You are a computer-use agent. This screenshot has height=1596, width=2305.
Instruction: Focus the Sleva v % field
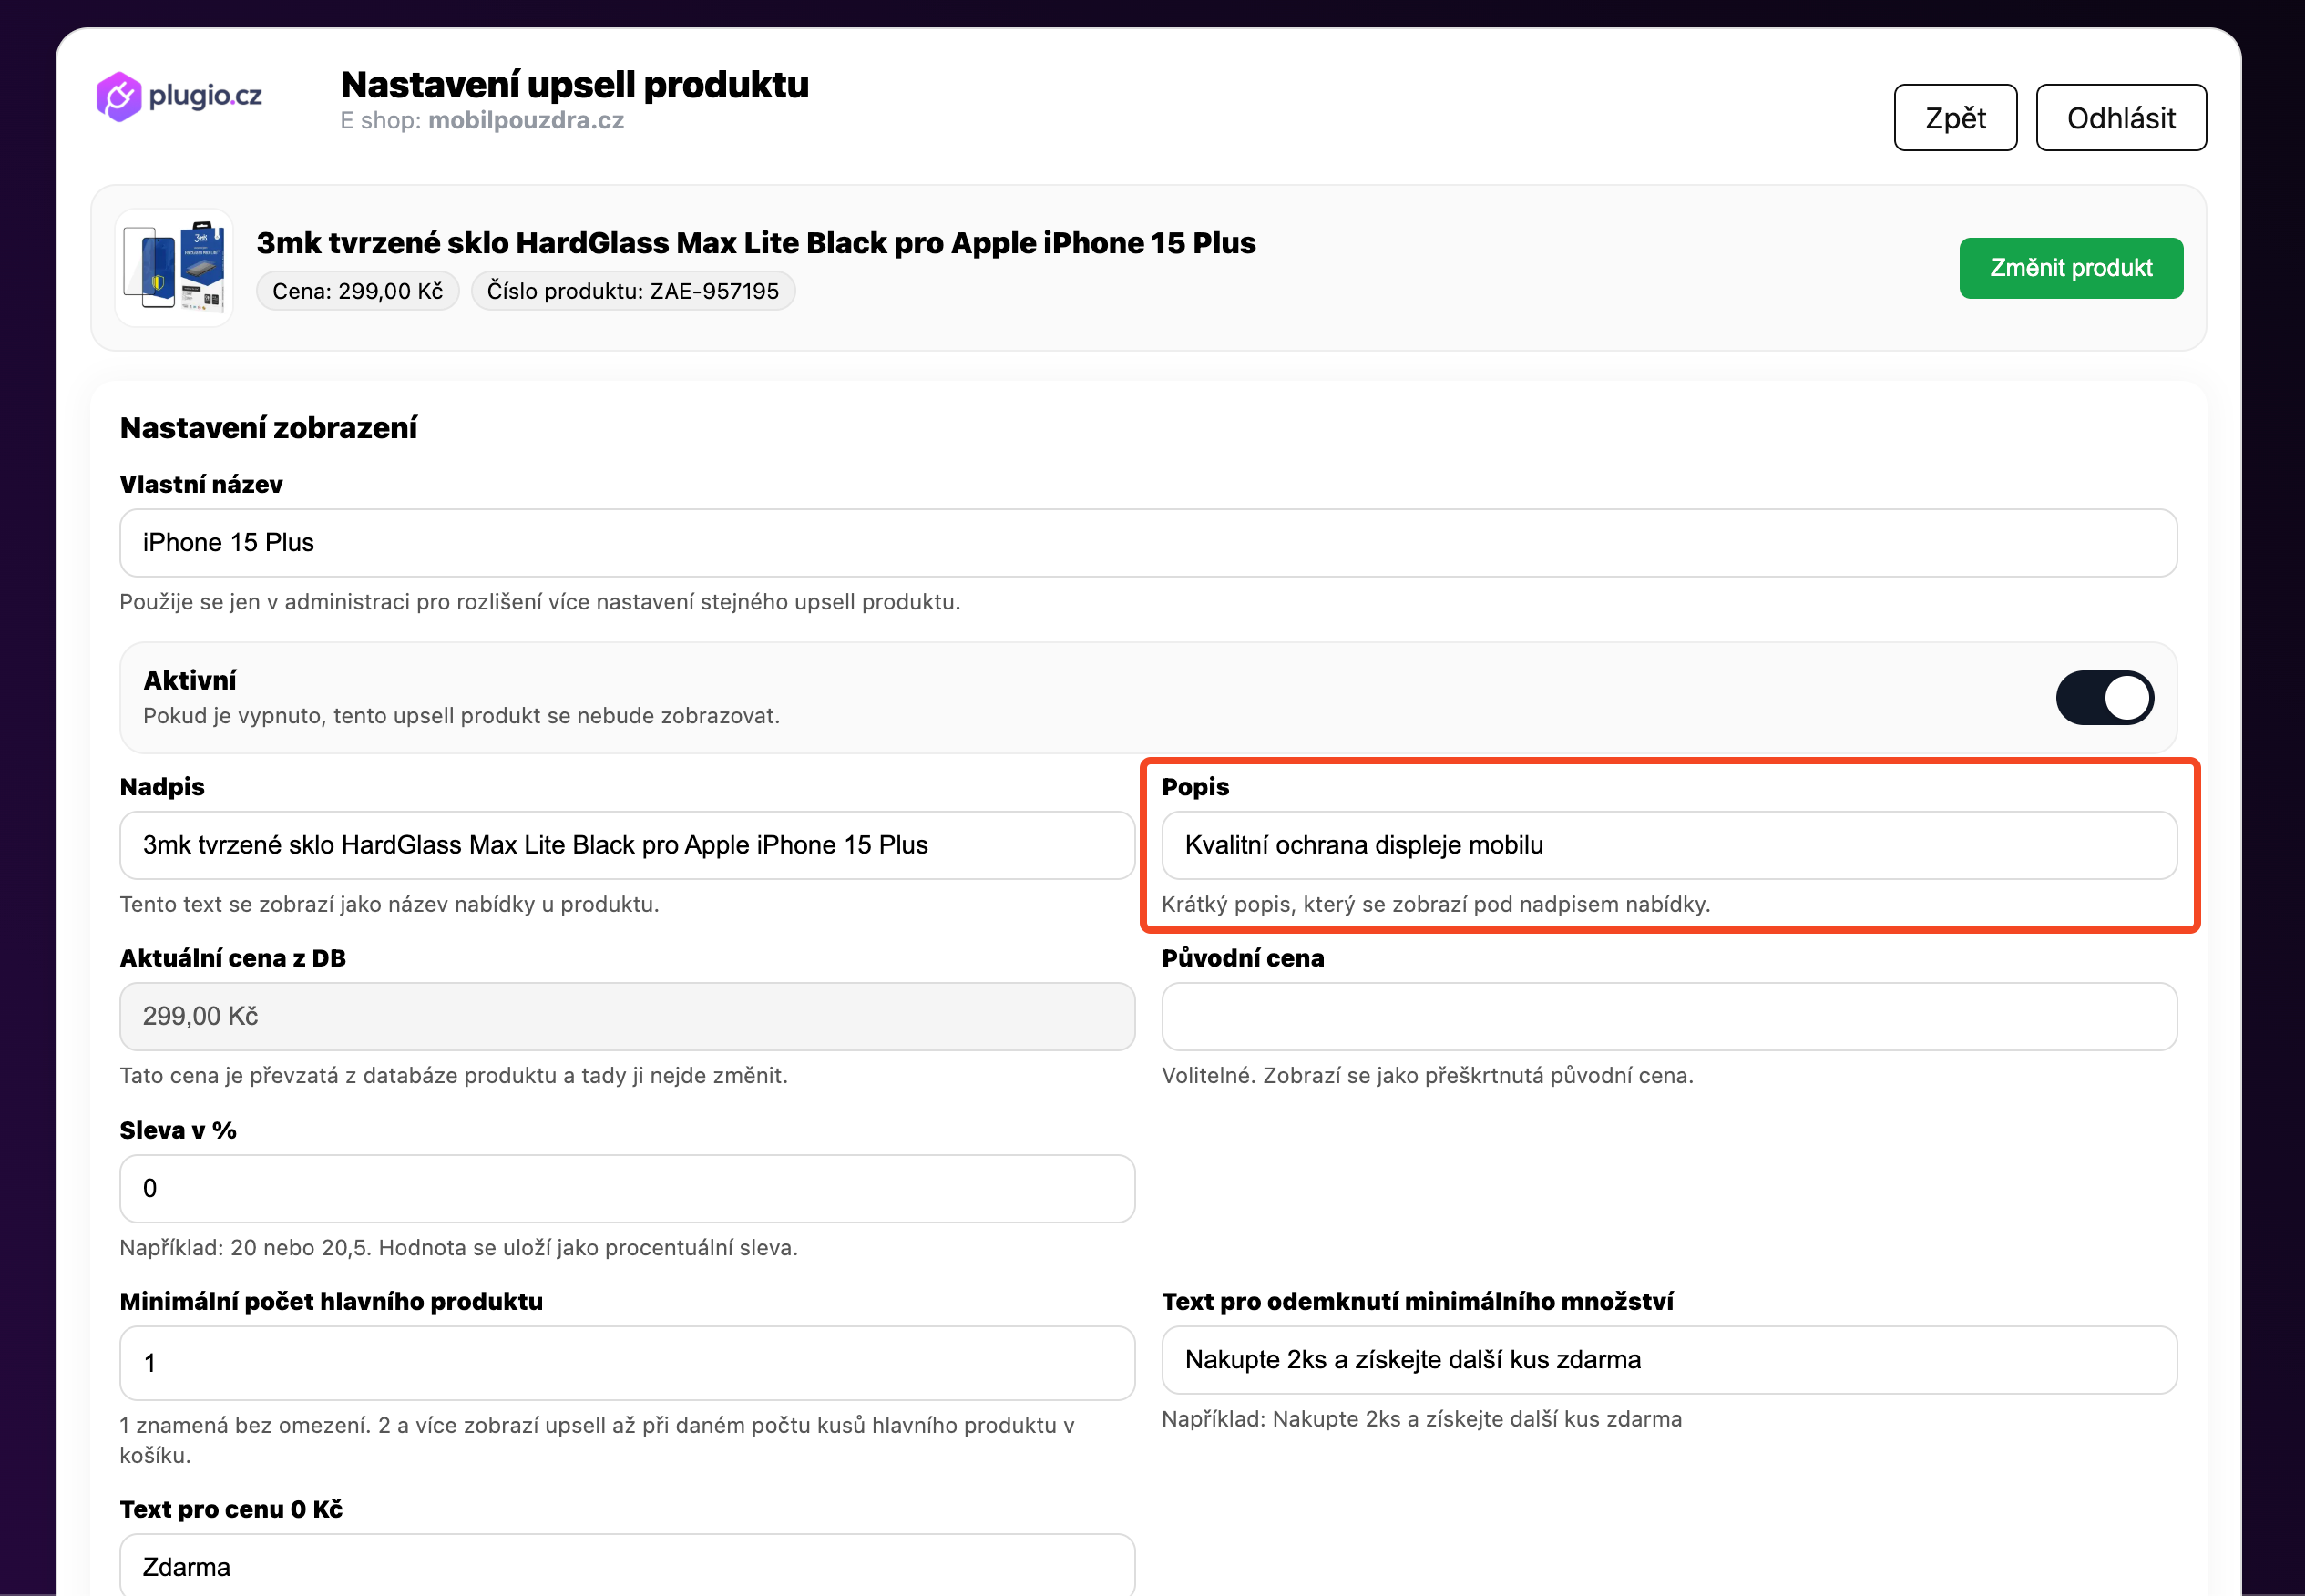tap(627, 1189)
